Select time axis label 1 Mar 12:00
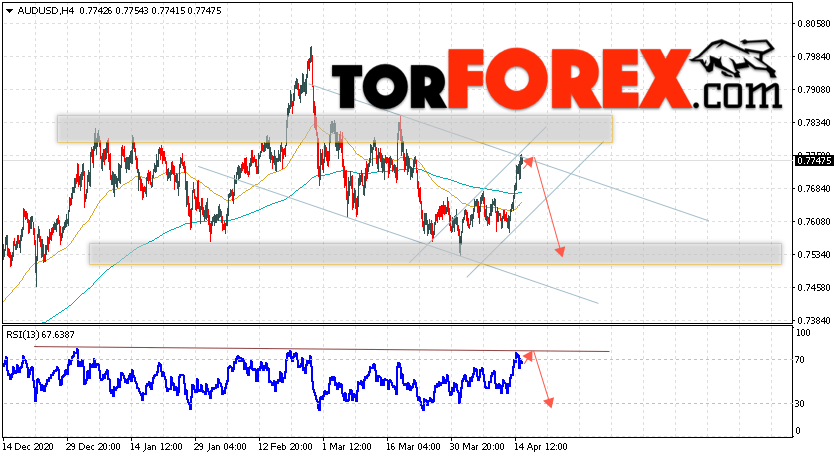This screenshot has height=458, width=838. 346,447
